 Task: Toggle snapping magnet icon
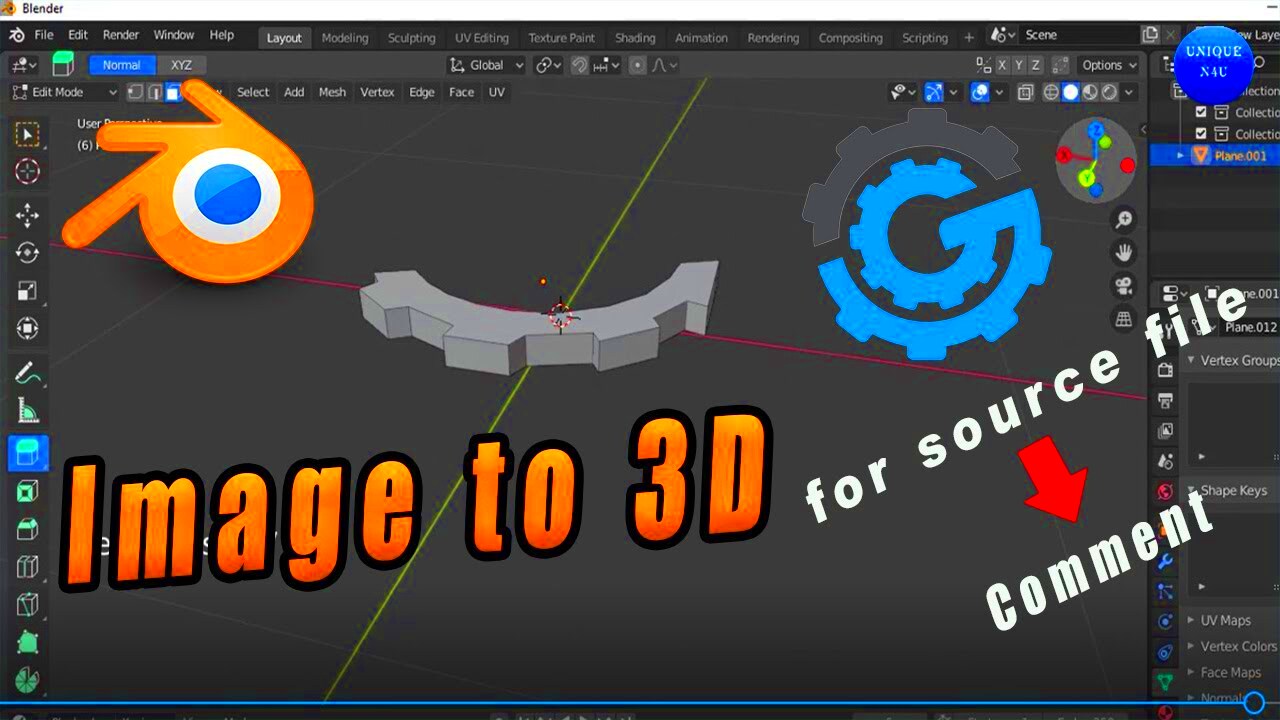(x=579, y=65)
